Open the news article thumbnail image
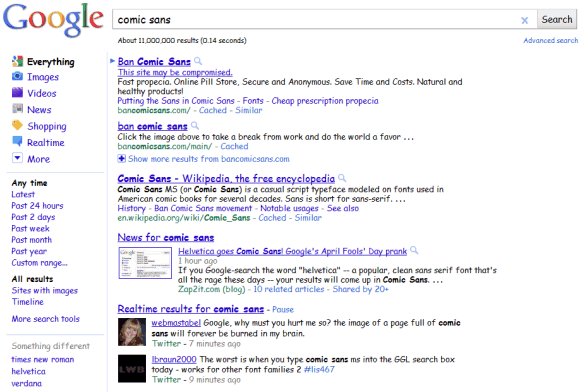This screenshot has height=392, width=580. click(145, 263)
